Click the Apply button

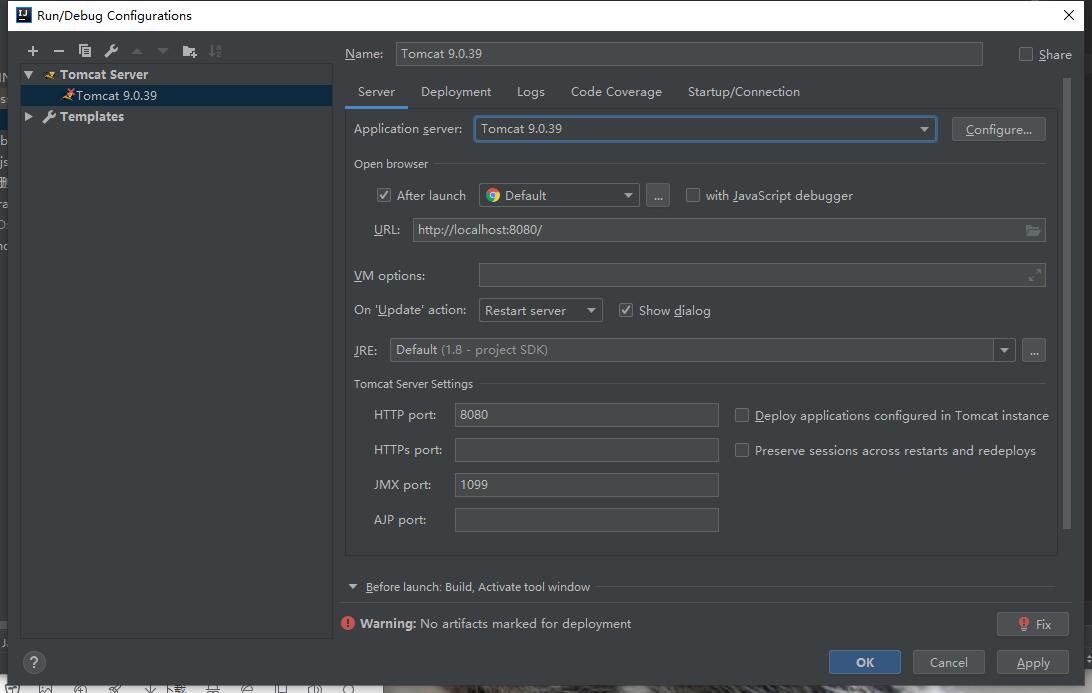(1033, 662)
